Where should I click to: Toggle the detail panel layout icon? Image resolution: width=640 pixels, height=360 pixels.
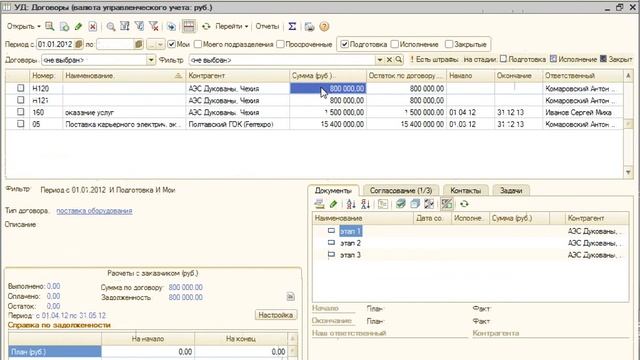tap(189, 27)
